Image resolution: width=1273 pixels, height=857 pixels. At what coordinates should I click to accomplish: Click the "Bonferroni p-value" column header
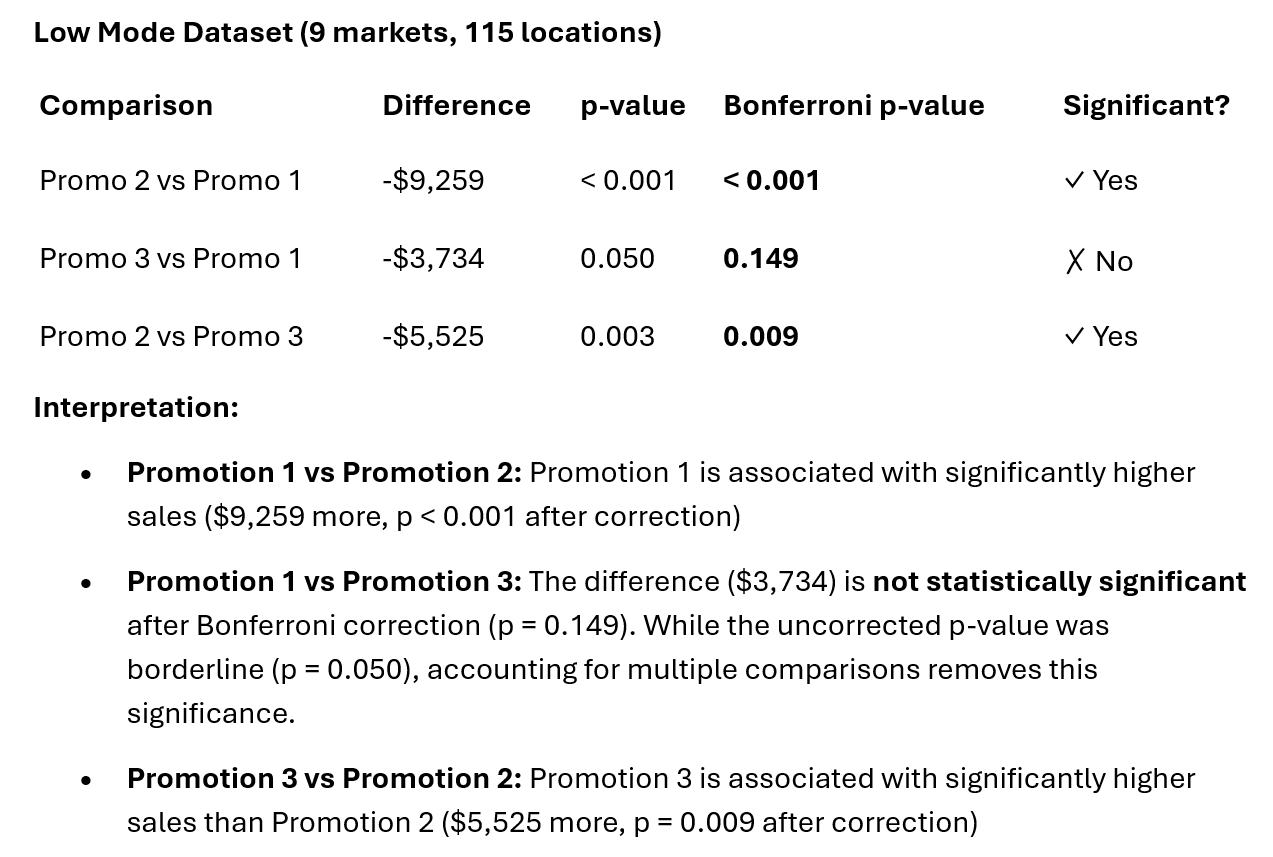[x=853, y=105]
